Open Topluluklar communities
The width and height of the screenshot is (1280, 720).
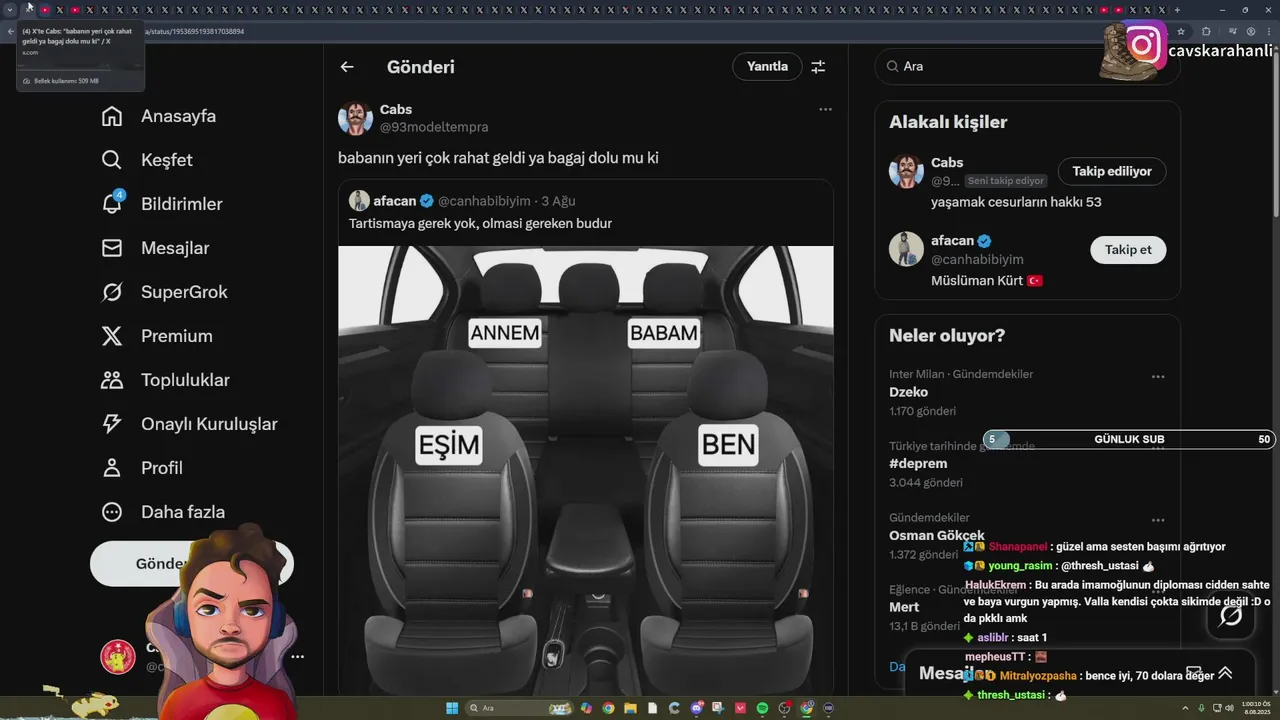[166, 380]
